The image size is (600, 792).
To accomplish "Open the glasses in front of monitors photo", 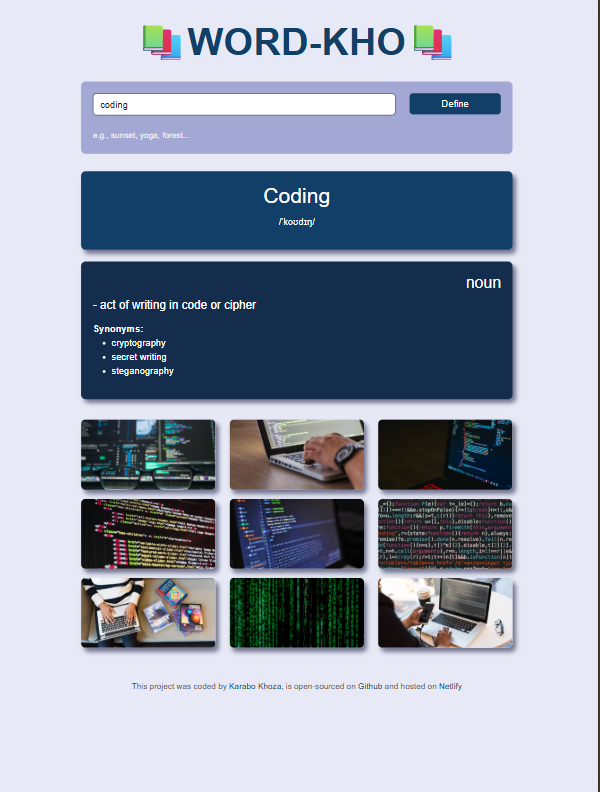I will pyautogui.click(x=148, y=455).
